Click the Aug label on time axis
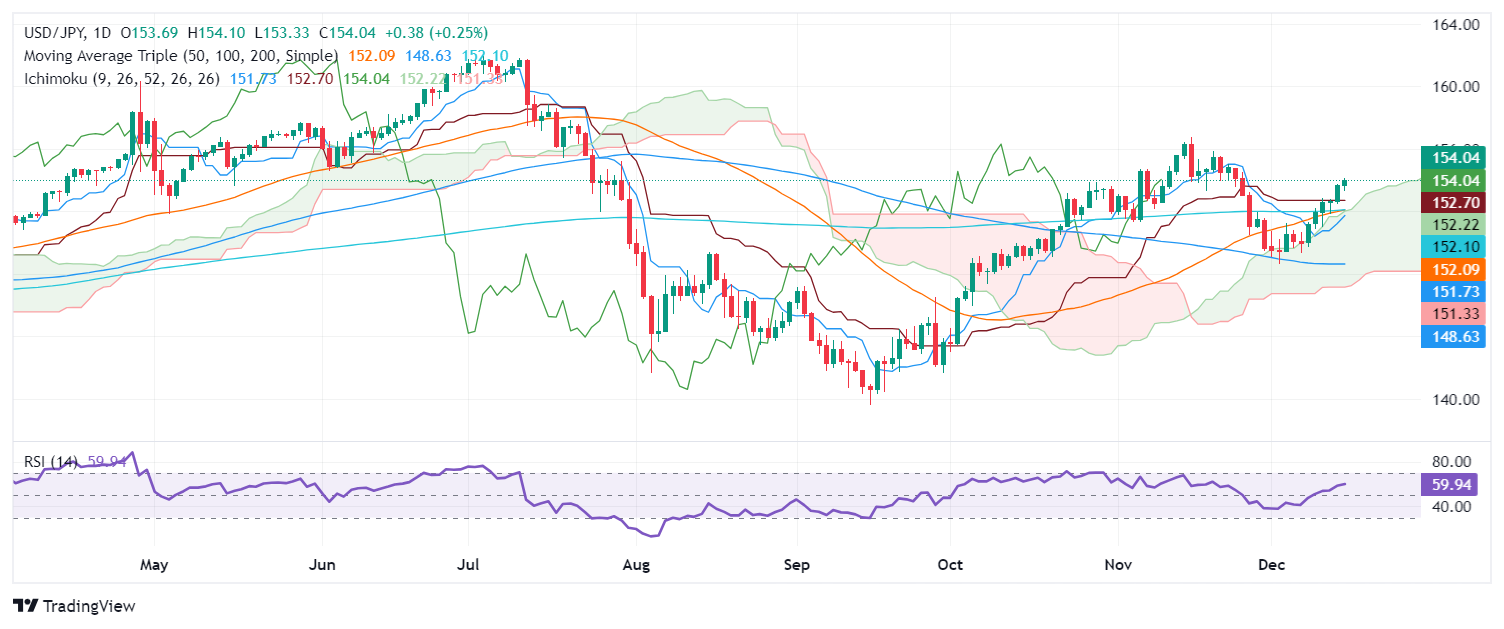Image resolution: width=1504 pixels, height=629 pixels. click(636, 565)
